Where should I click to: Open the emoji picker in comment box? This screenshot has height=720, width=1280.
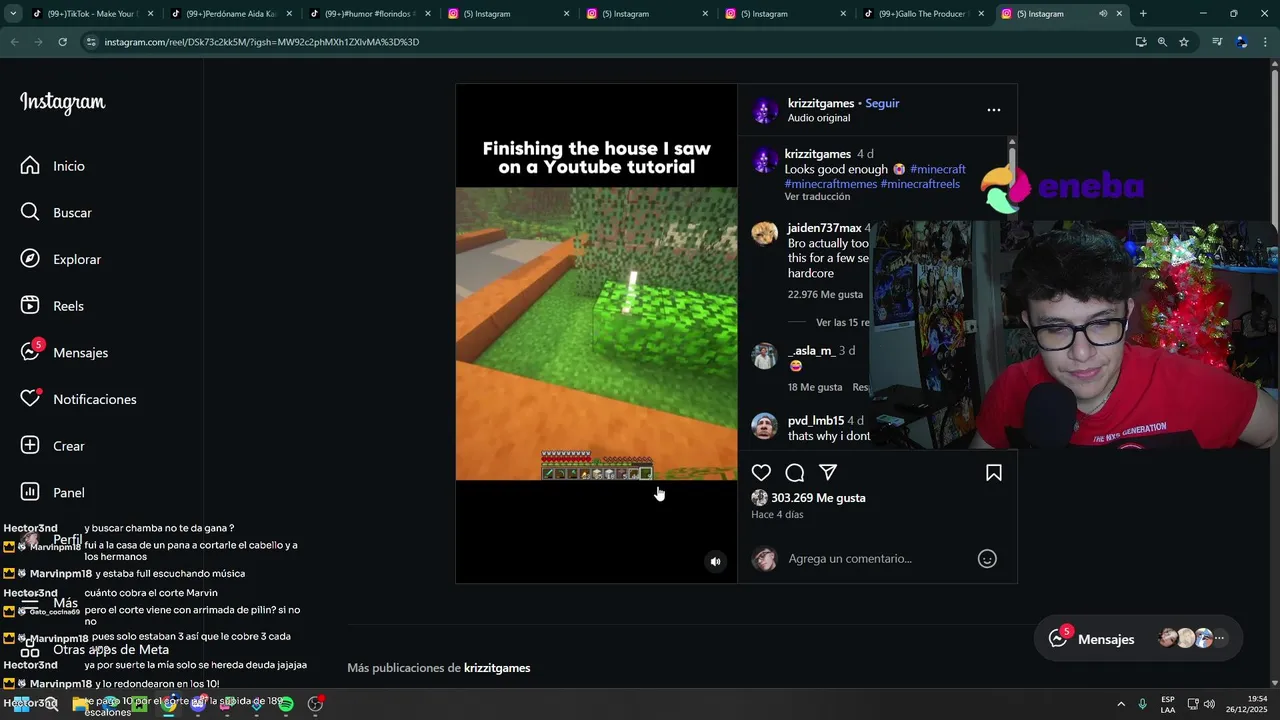(x=987, y=559)
